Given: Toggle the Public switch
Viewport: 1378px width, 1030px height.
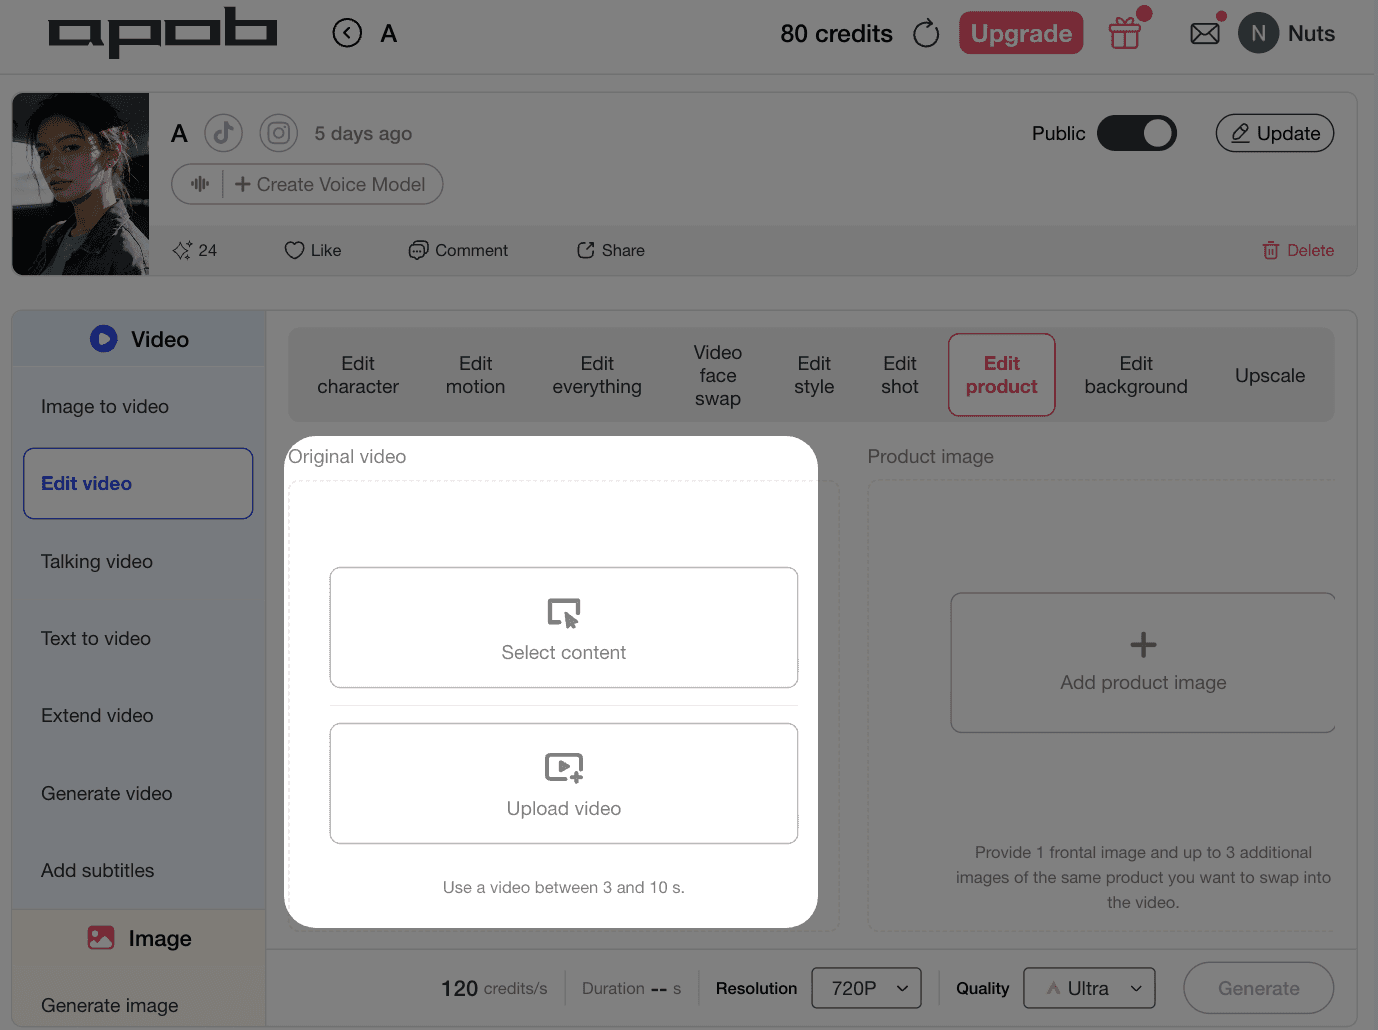Looking at the screenshot, I should (x=1137, y=133).
